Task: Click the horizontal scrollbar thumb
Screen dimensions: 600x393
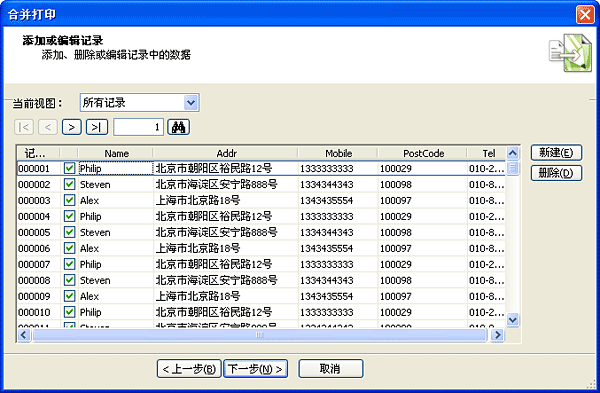Action: tap(260, 335)
